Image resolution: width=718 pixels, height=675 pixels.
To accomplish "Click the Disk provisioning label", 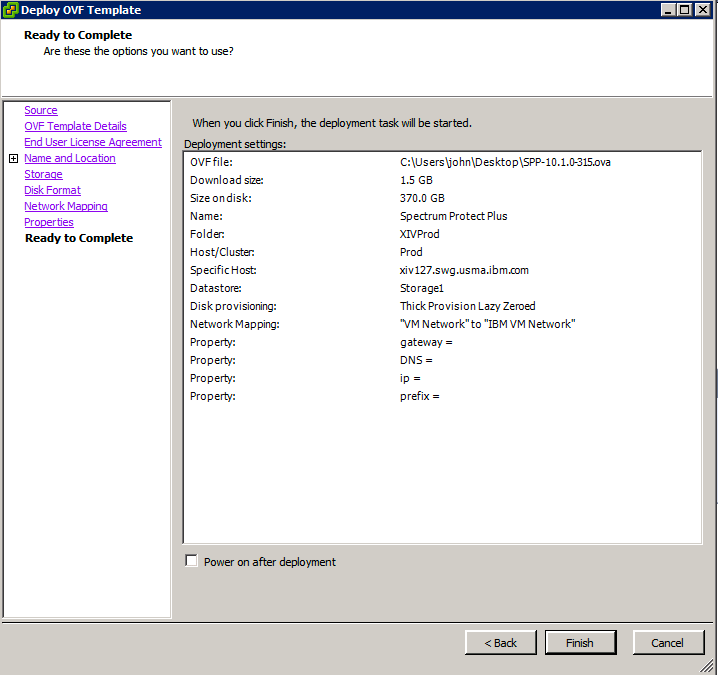I will tap(234, 306).
